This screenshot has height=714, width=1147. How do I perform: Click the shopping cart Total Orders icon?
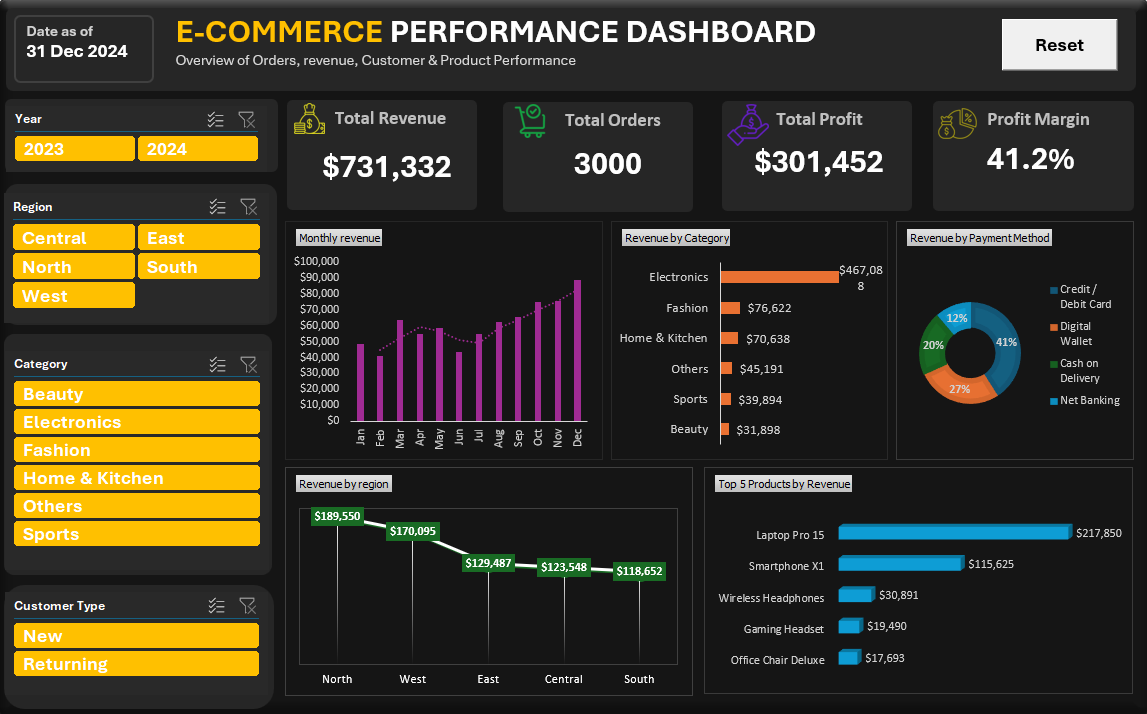tap(531, 121)
